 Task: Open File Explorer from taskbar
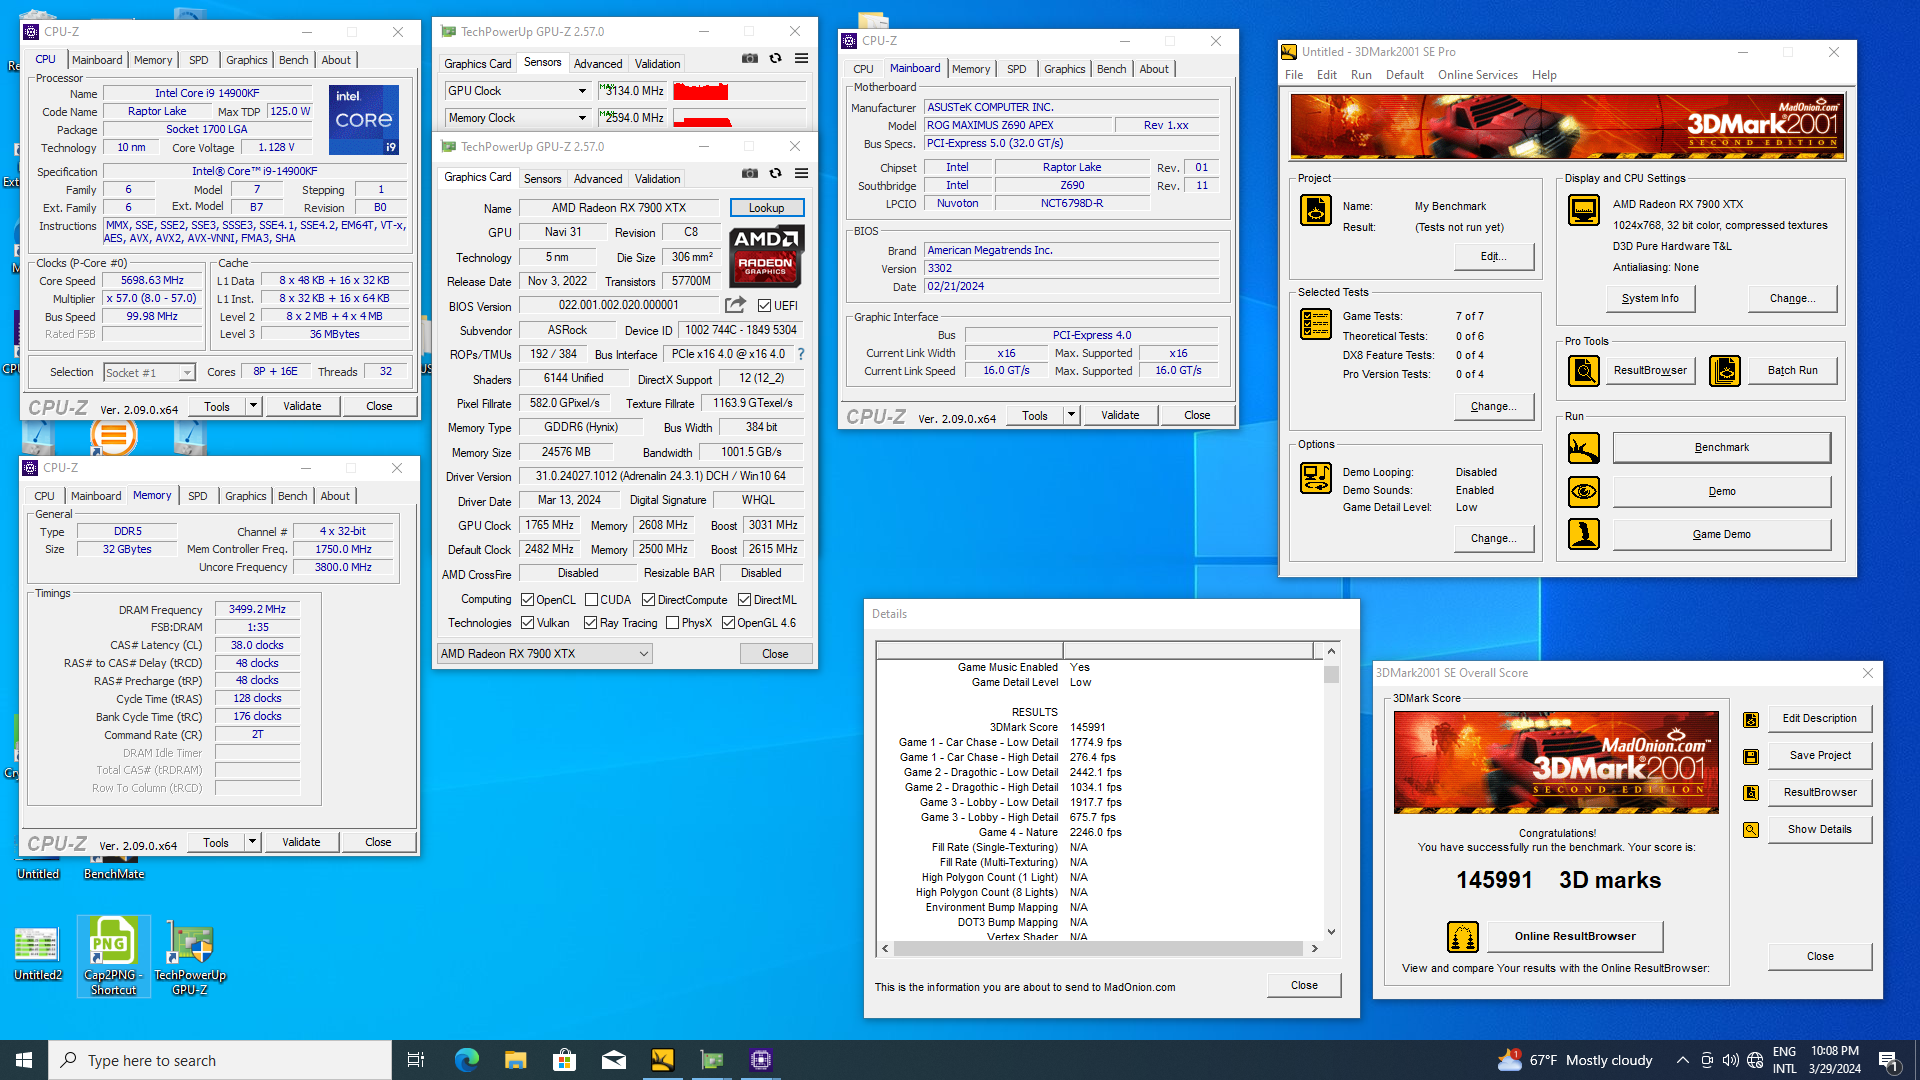(x=515, y=1060)
